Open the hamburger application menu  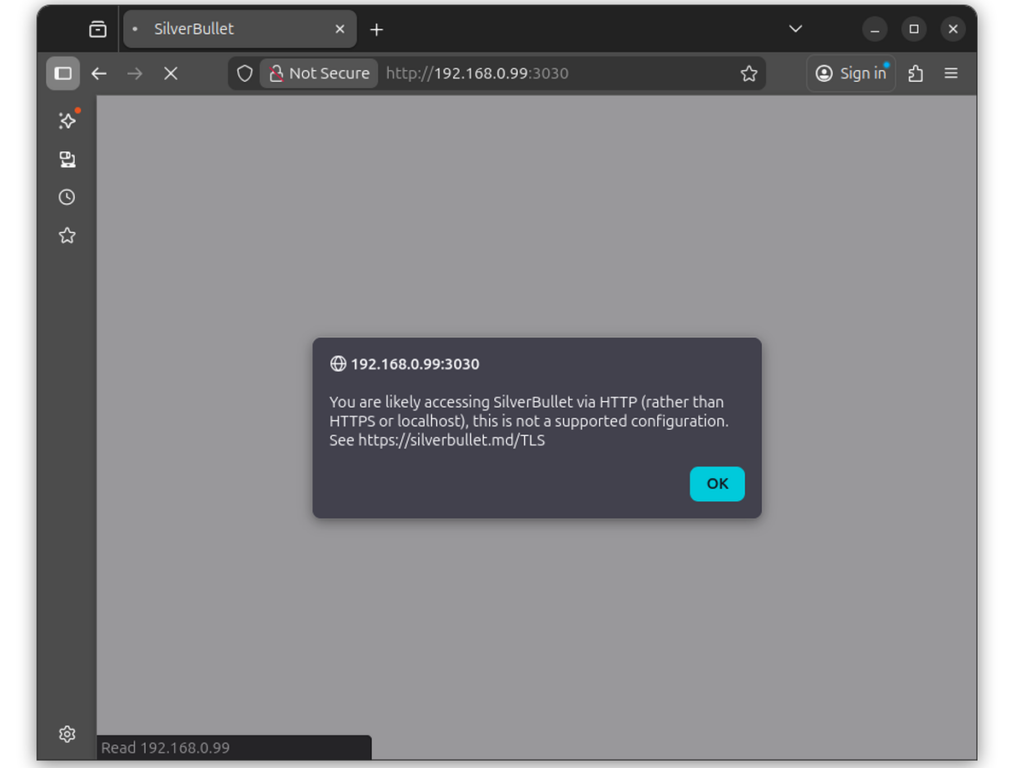pos(950,73)
